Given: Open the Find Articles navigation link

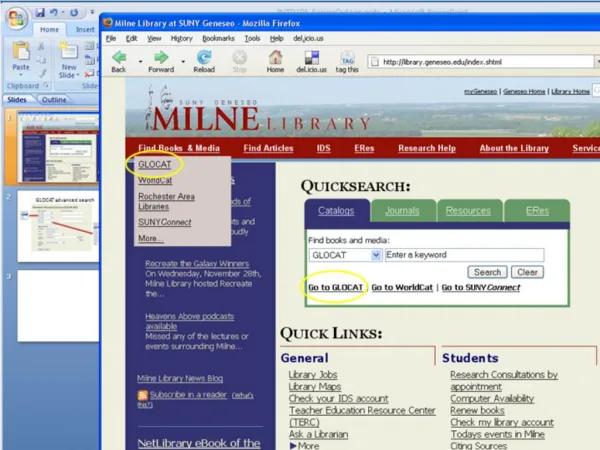Looking at the screenshot, I should [x=268, y=148].
